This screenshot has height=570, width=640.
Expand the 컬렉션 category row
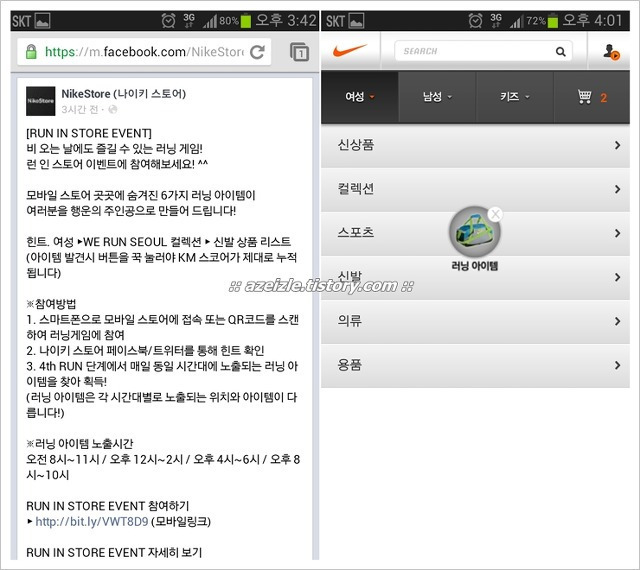coord(475,189)
